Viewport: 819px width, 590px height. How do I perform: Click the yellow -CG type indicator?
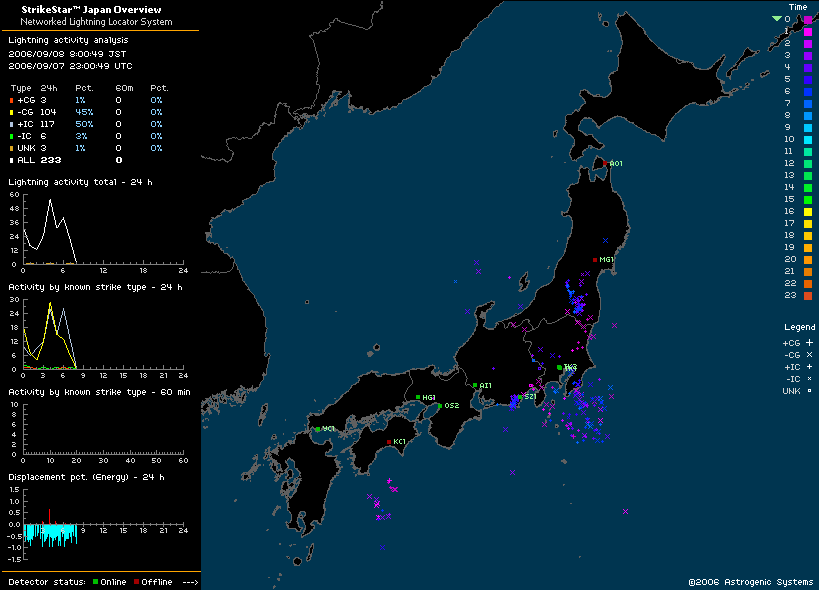[x=12, y=112]
